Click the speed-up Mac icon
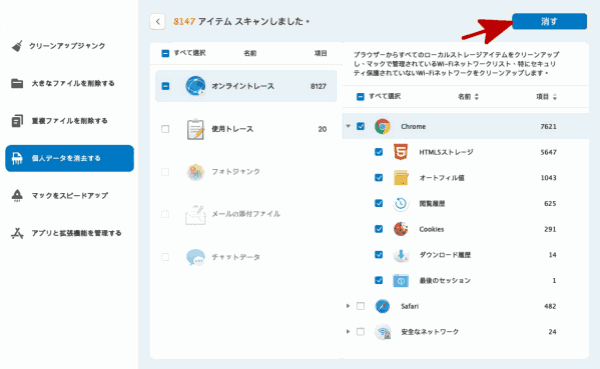 click(x=17, y=196)
